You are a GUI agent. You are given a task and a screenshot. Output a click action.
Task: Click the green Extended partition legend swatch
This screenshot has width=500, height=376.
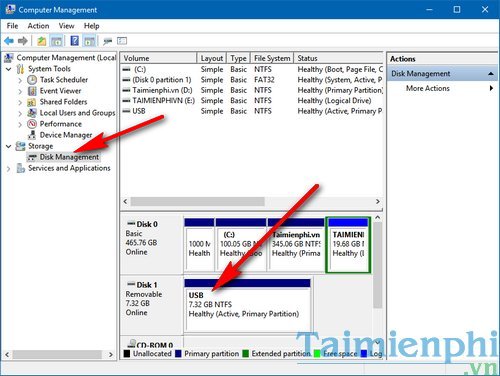coord(246,354)
